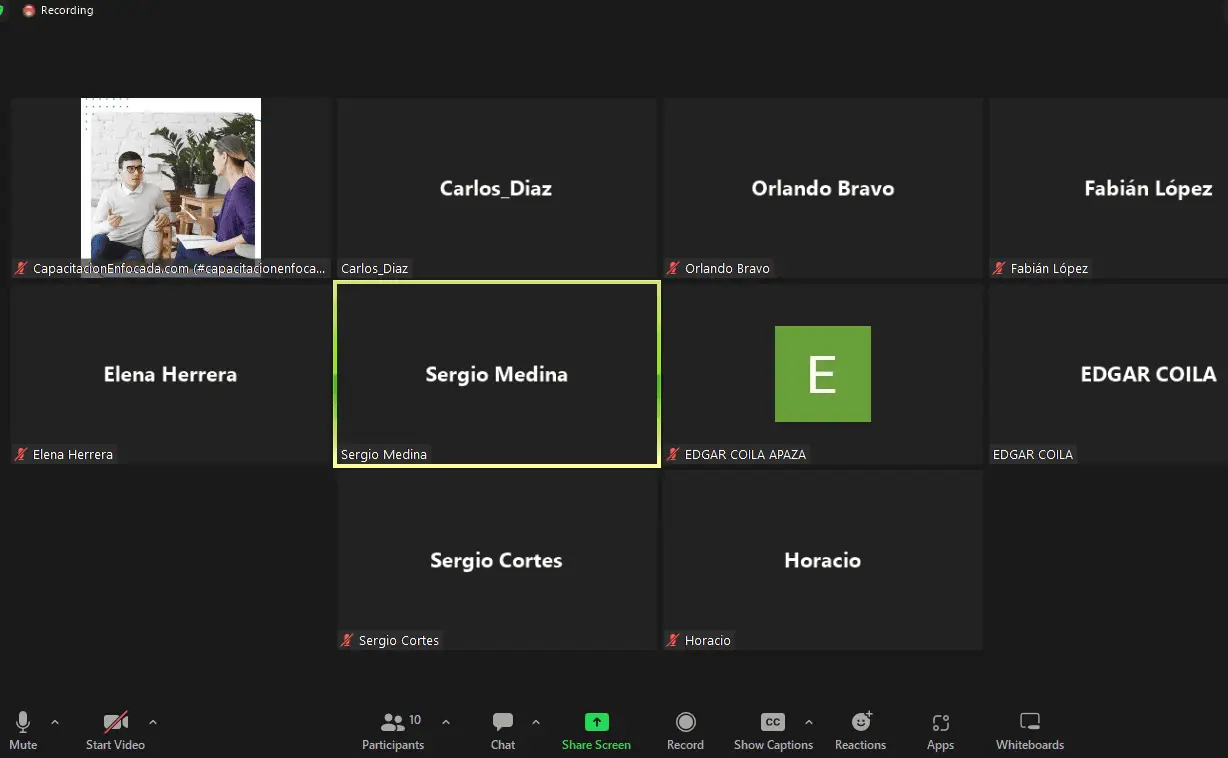This screenshot has width=1228, height=758.
Task: Expand the chevron next to Chat
Action: [536, 721]
